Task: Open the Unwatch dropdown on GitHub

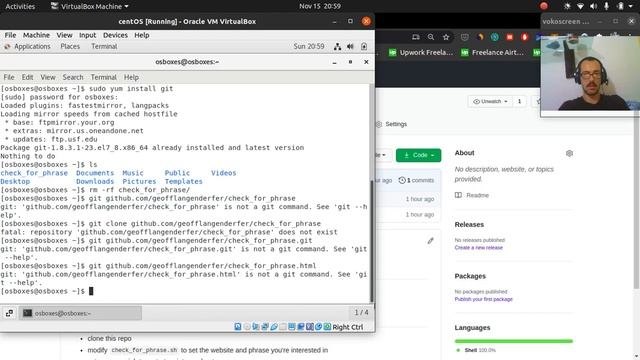Action: click(490, 101)
